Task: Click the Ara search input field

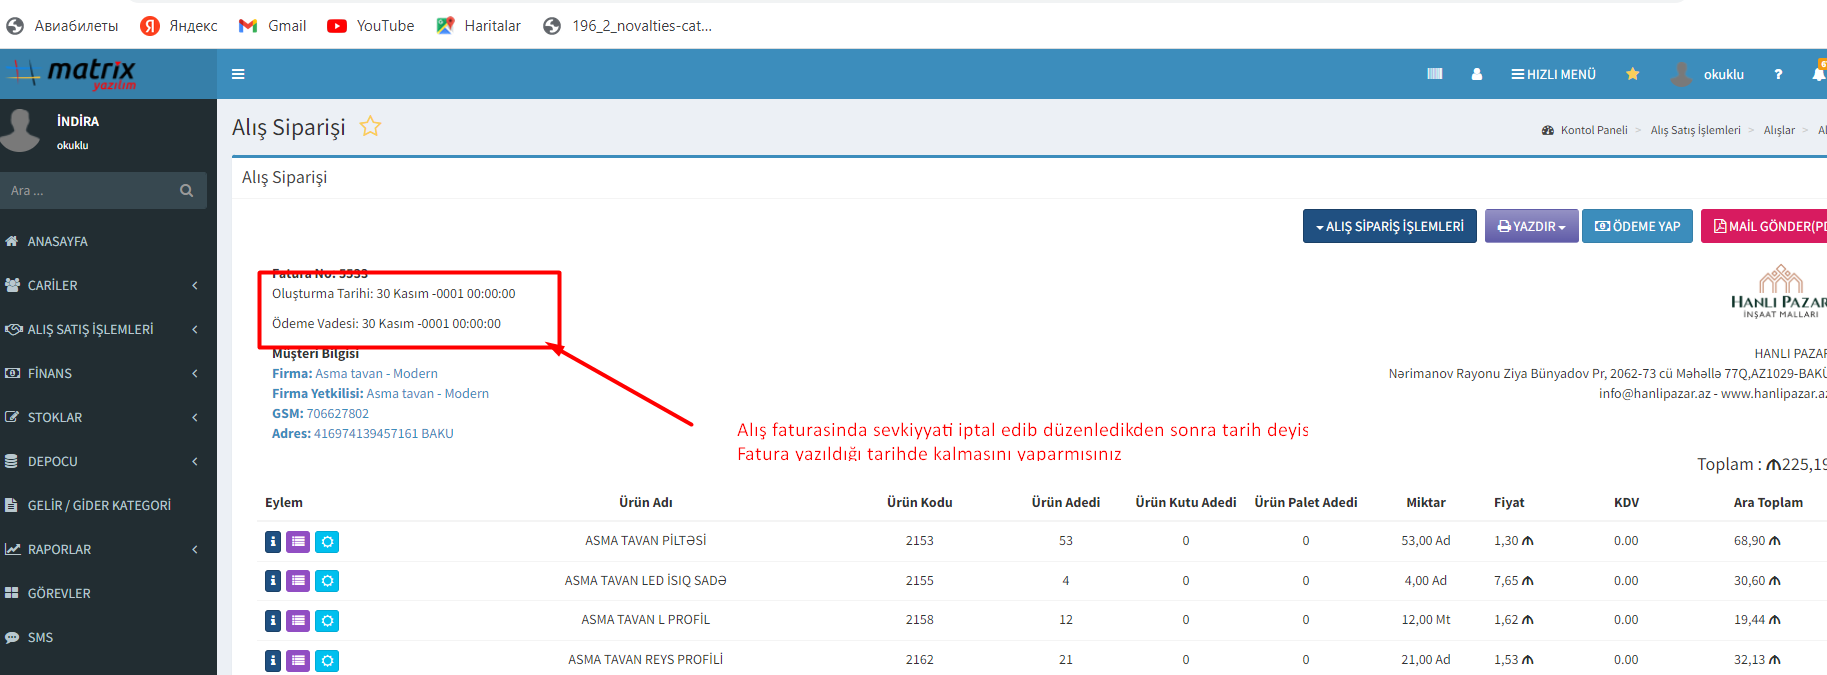Action: 90,191
